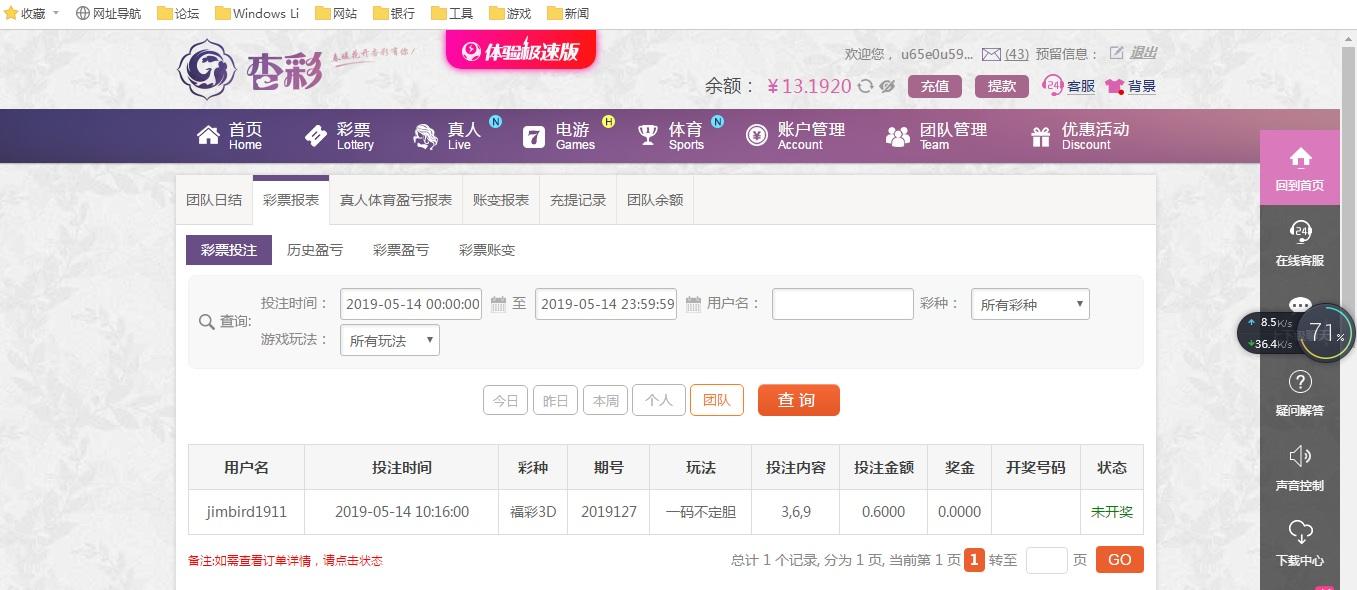Open the 论坛 bookmark folder
The image size is (1357, 590).
point(178,13)
